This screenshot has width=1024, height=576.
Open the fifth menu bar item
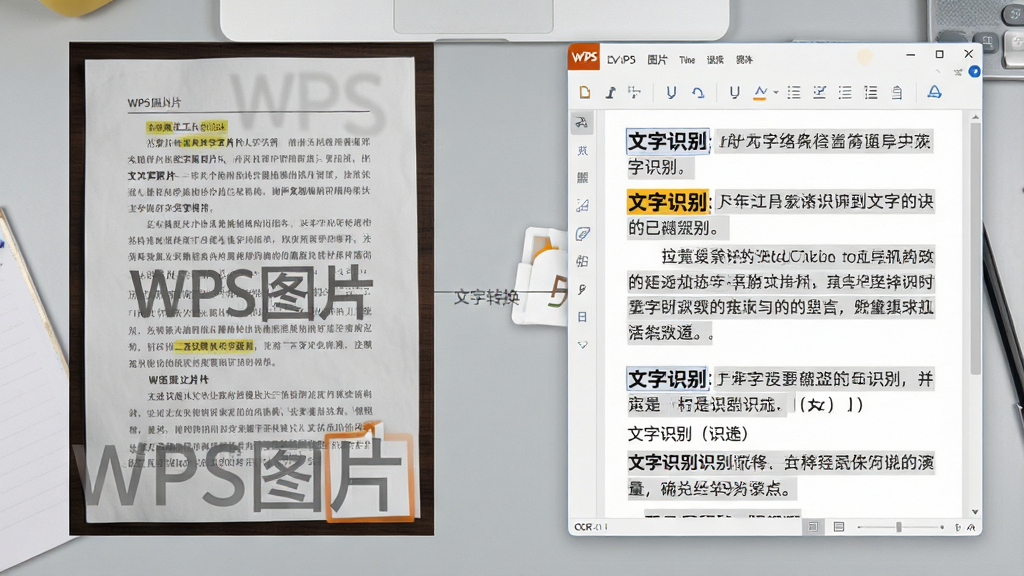[x=744, y=60]
